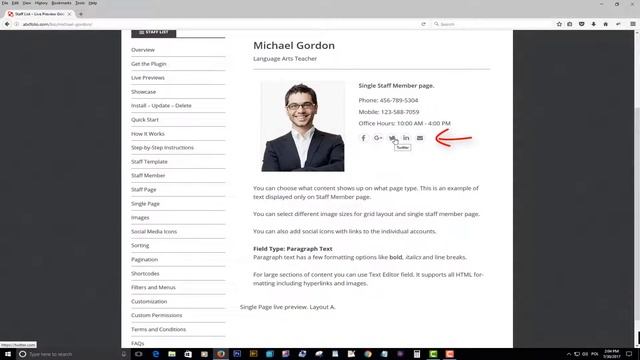
Task: Click the Pocket icon in Firefox toolbar
Action: tap(582, 24)
